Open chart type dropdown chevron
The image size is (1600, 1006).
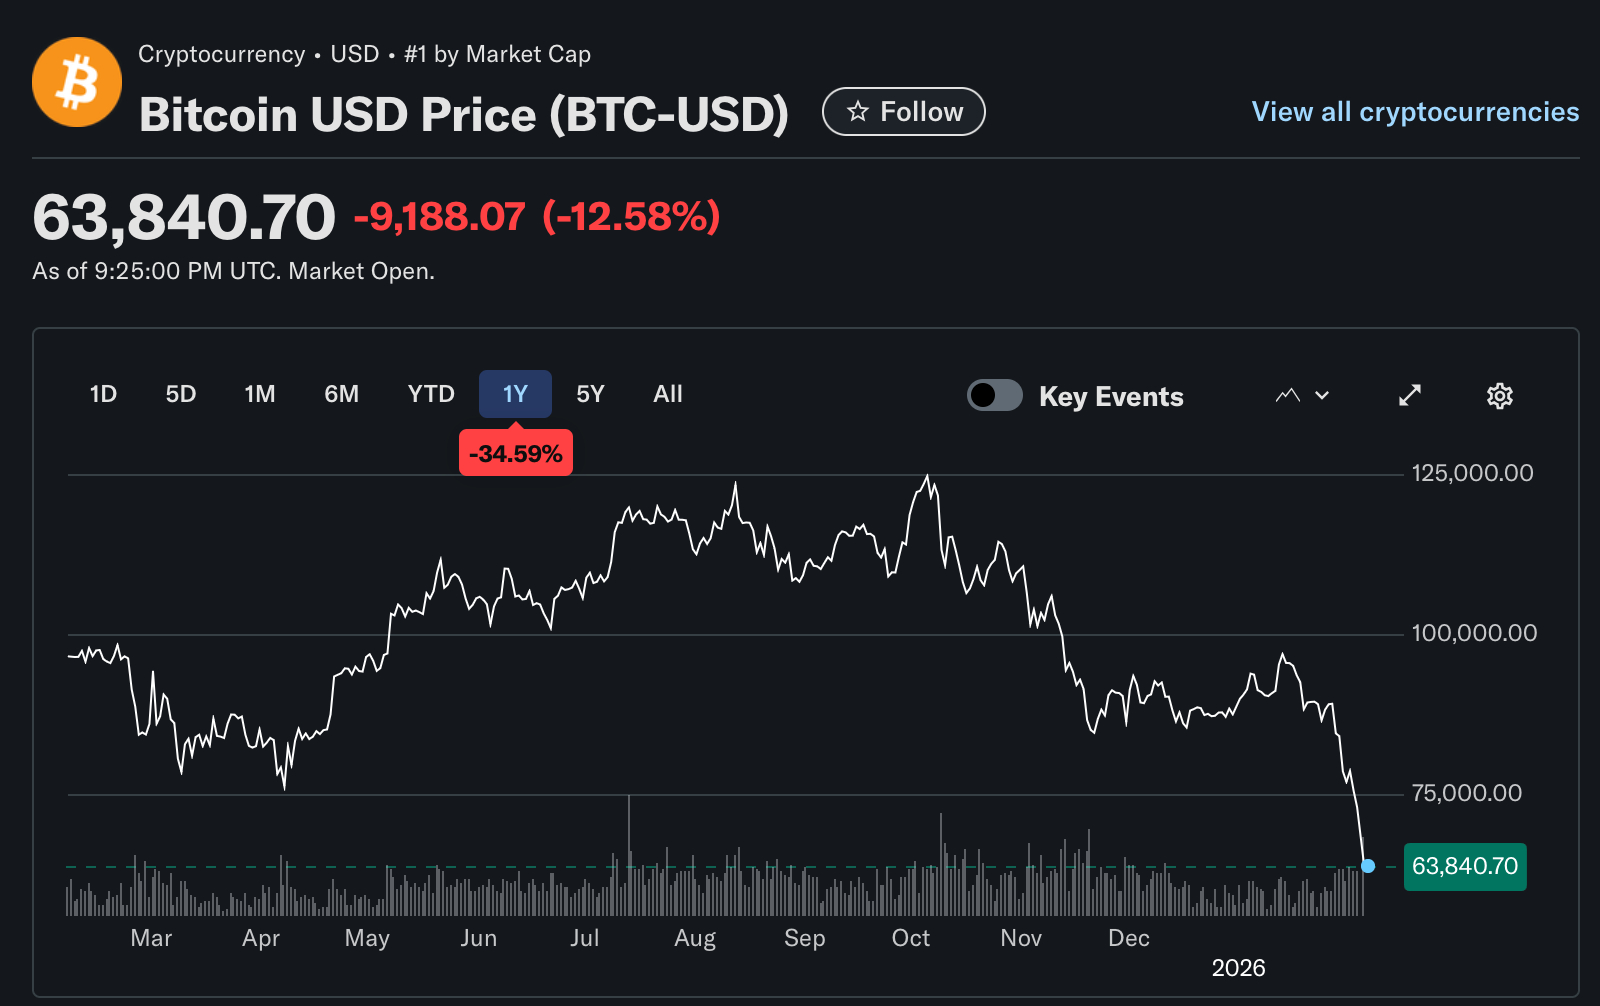(x=1322, y=396)
